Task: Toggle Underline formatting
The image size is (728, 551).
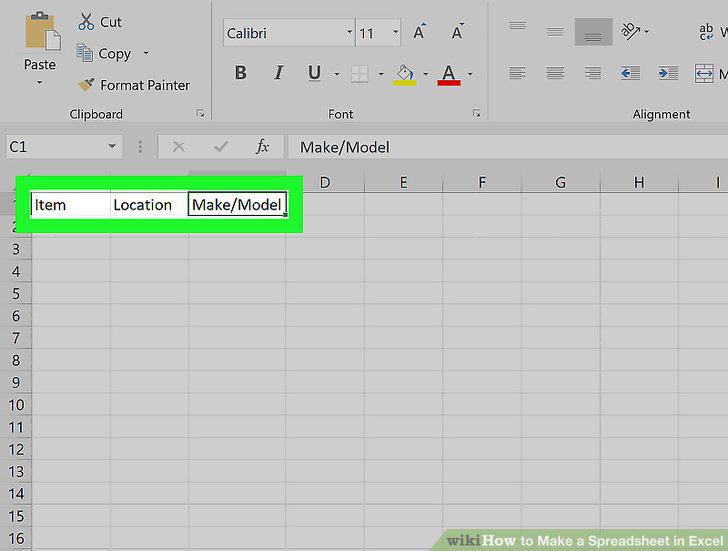Action: [x=314, y=73]
